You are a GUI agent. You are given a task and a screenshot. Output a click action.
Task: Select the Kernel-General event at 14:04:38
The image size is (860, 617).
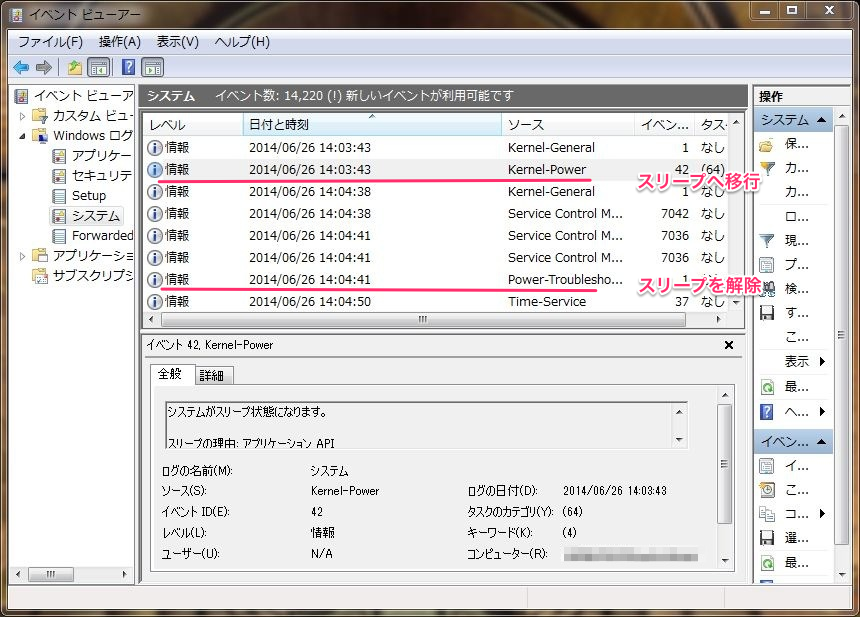pos(437,191)
